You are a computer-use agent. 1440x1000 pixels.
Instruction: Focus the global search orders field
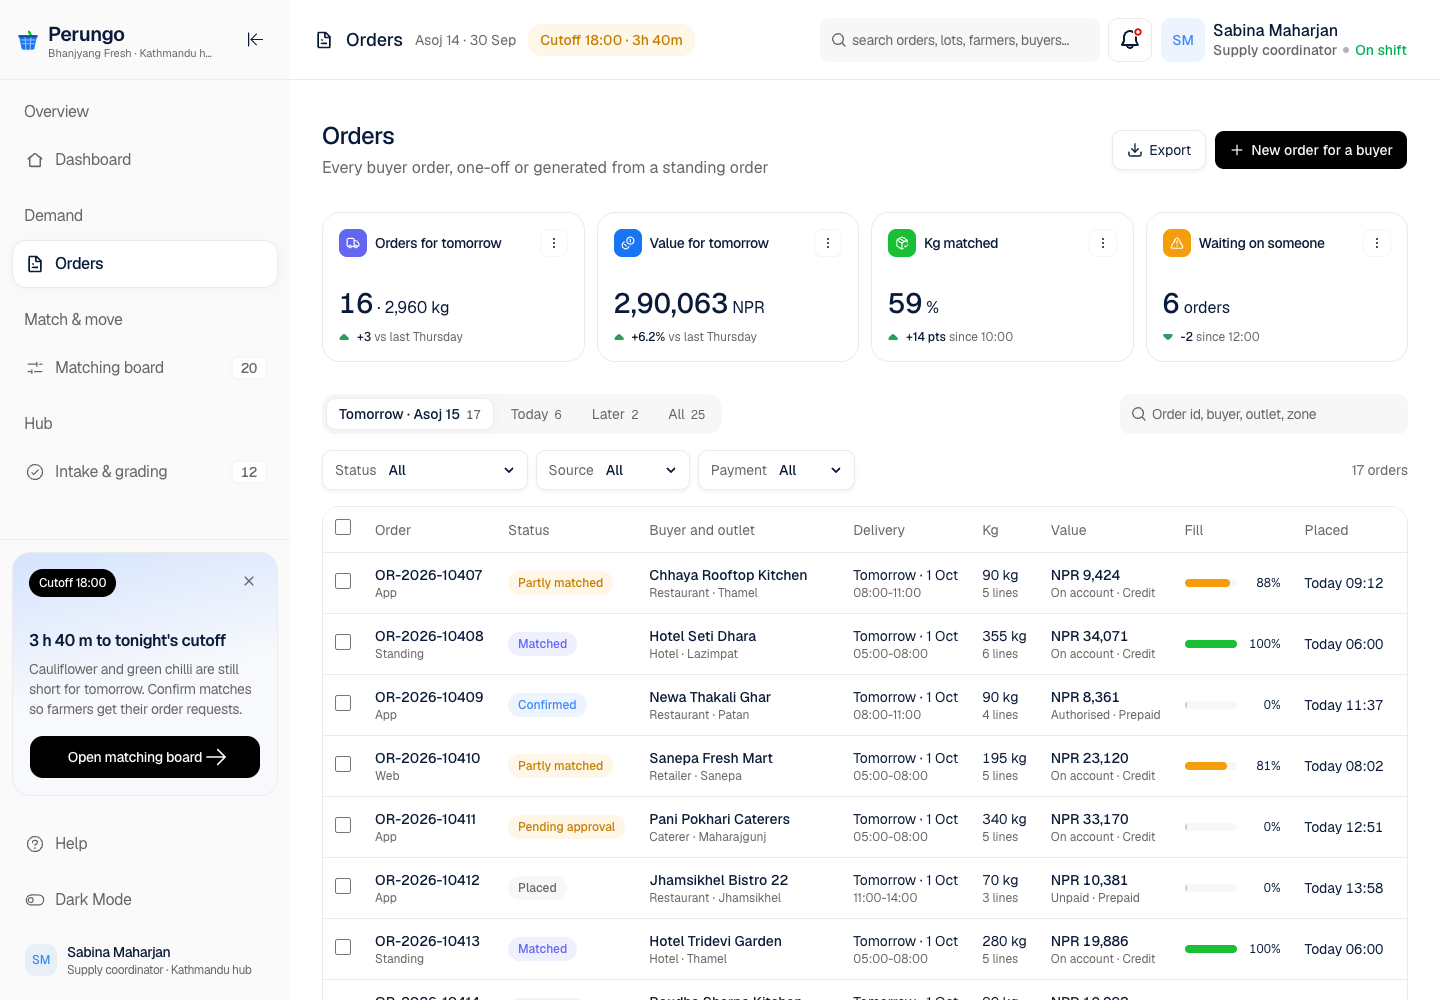point(960,40)
